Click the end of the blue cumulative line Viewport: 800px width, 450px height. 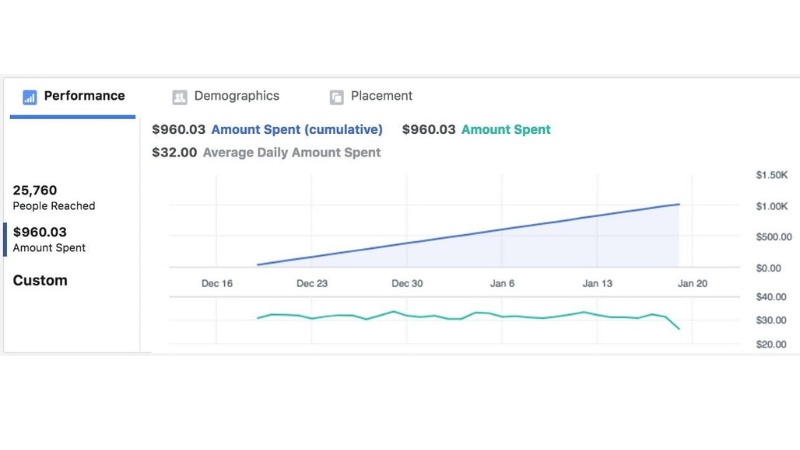point(679,204)
